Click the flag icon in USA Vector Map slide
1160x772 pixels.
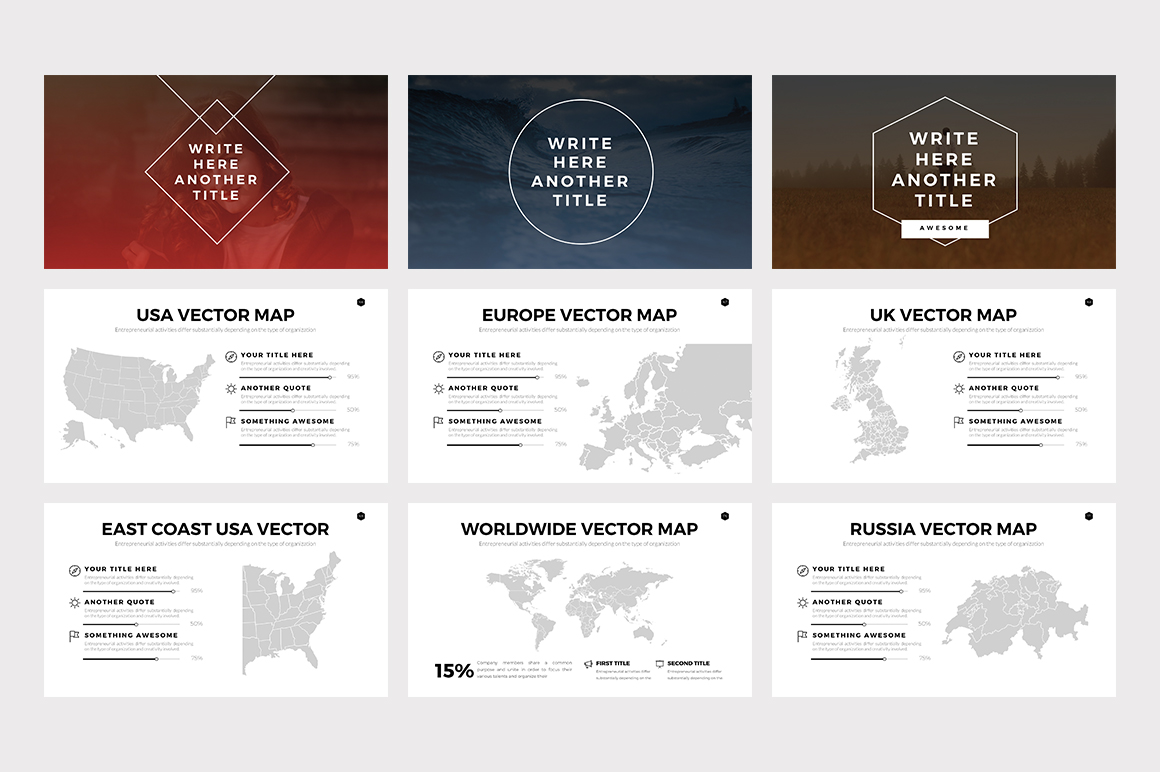pos(231,421)
